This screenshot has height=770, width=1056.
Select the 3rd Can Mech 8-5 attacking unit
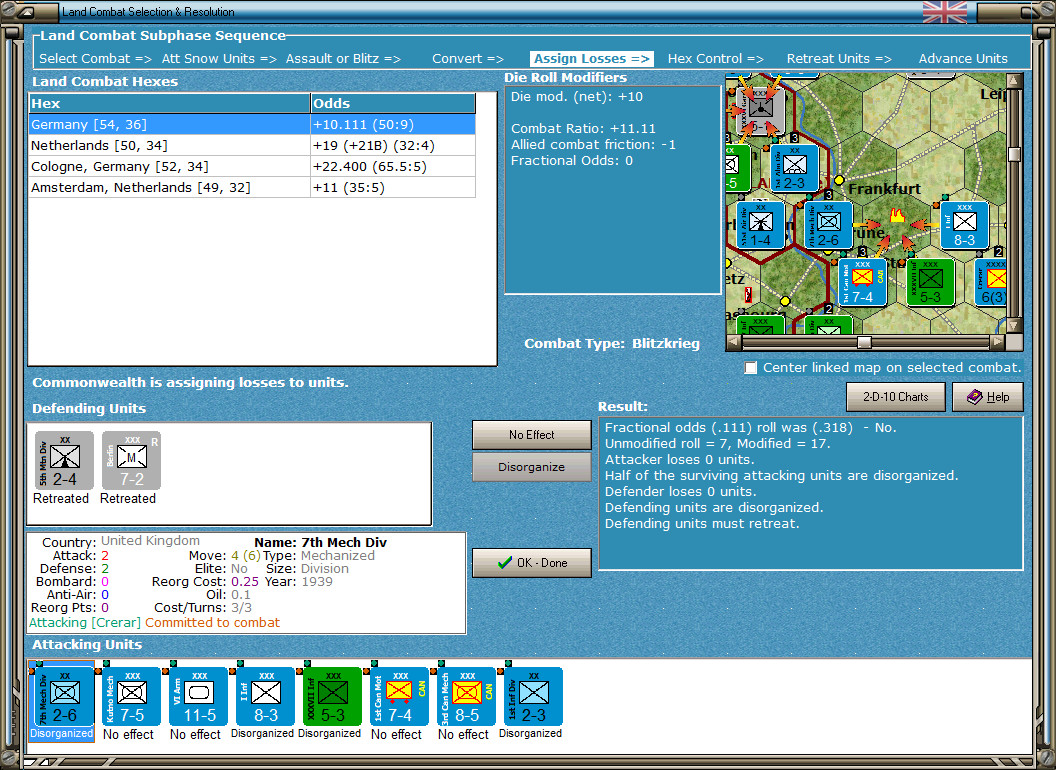coord(466,697)
